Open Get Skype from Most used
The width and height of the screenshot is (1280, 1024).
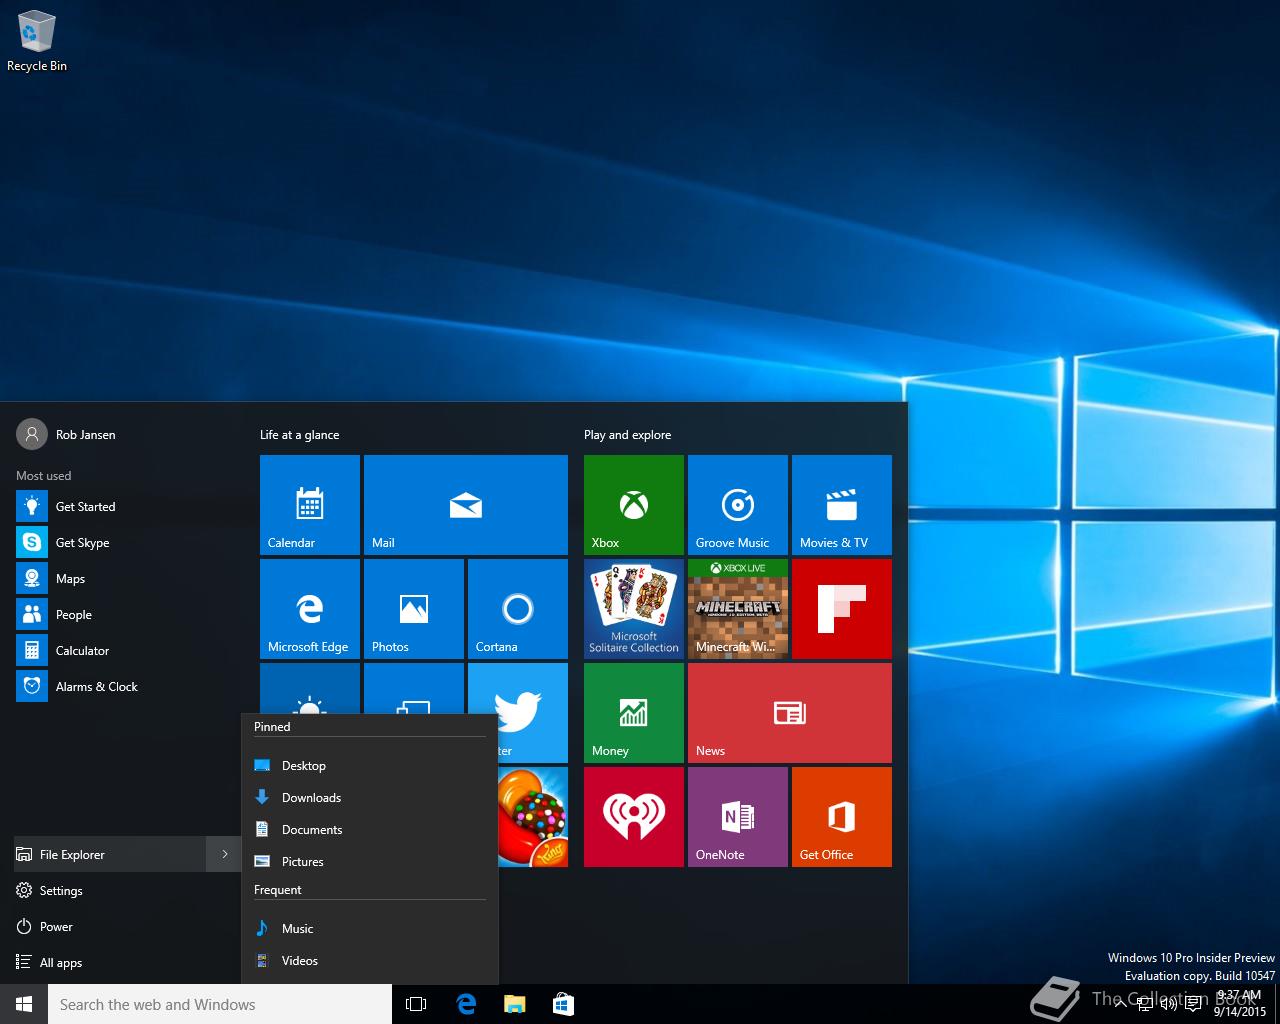128,543
